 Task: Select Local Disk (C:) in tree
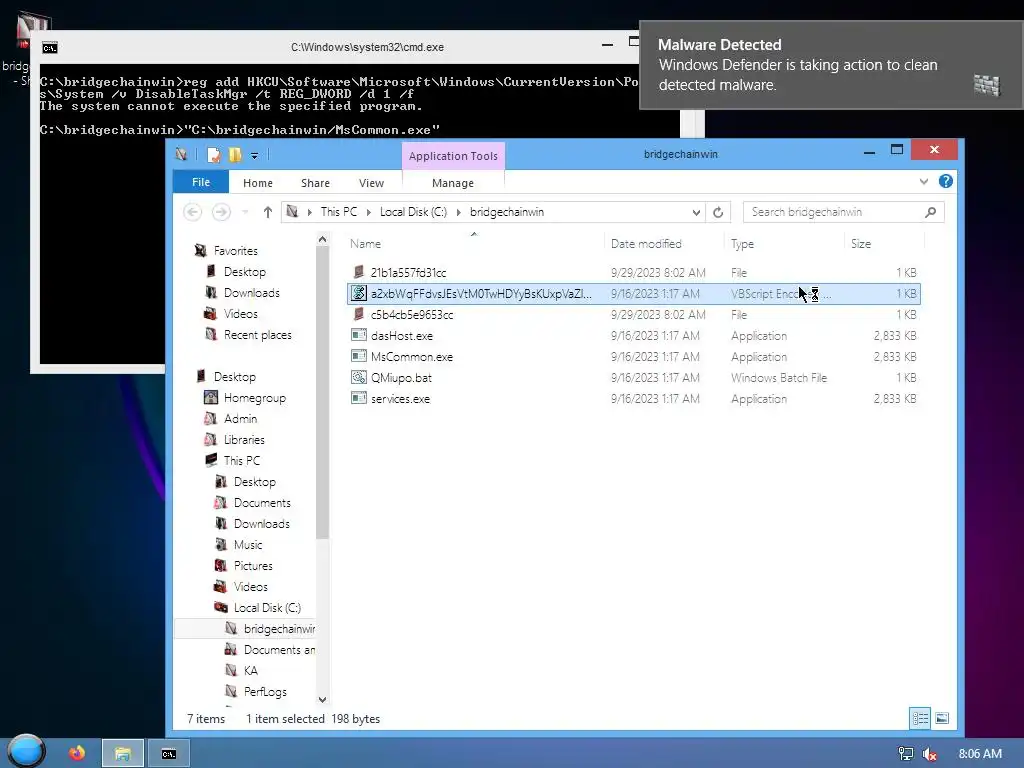(x=267, y=607)
